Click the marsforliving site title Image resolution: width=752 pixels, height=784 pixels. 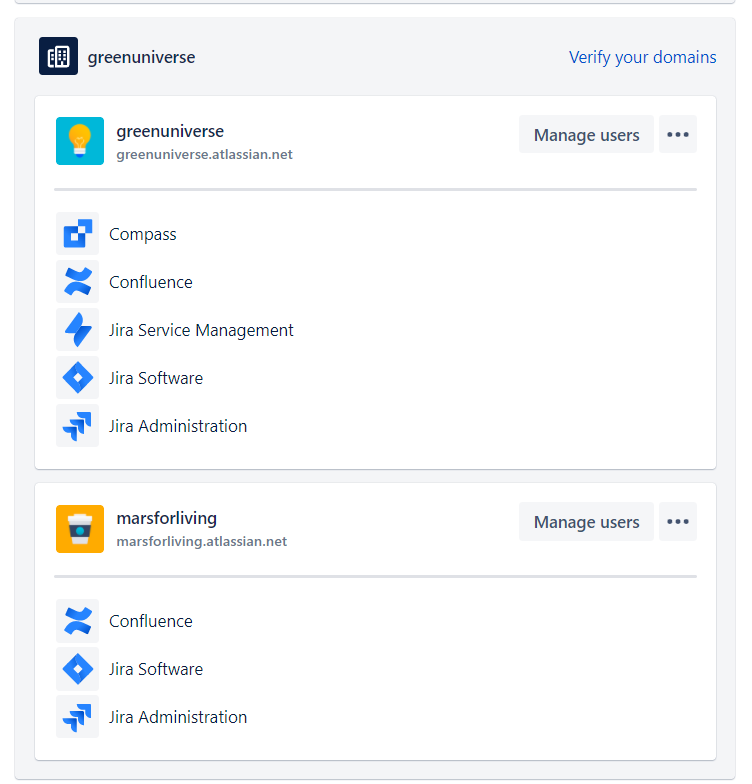166,518
